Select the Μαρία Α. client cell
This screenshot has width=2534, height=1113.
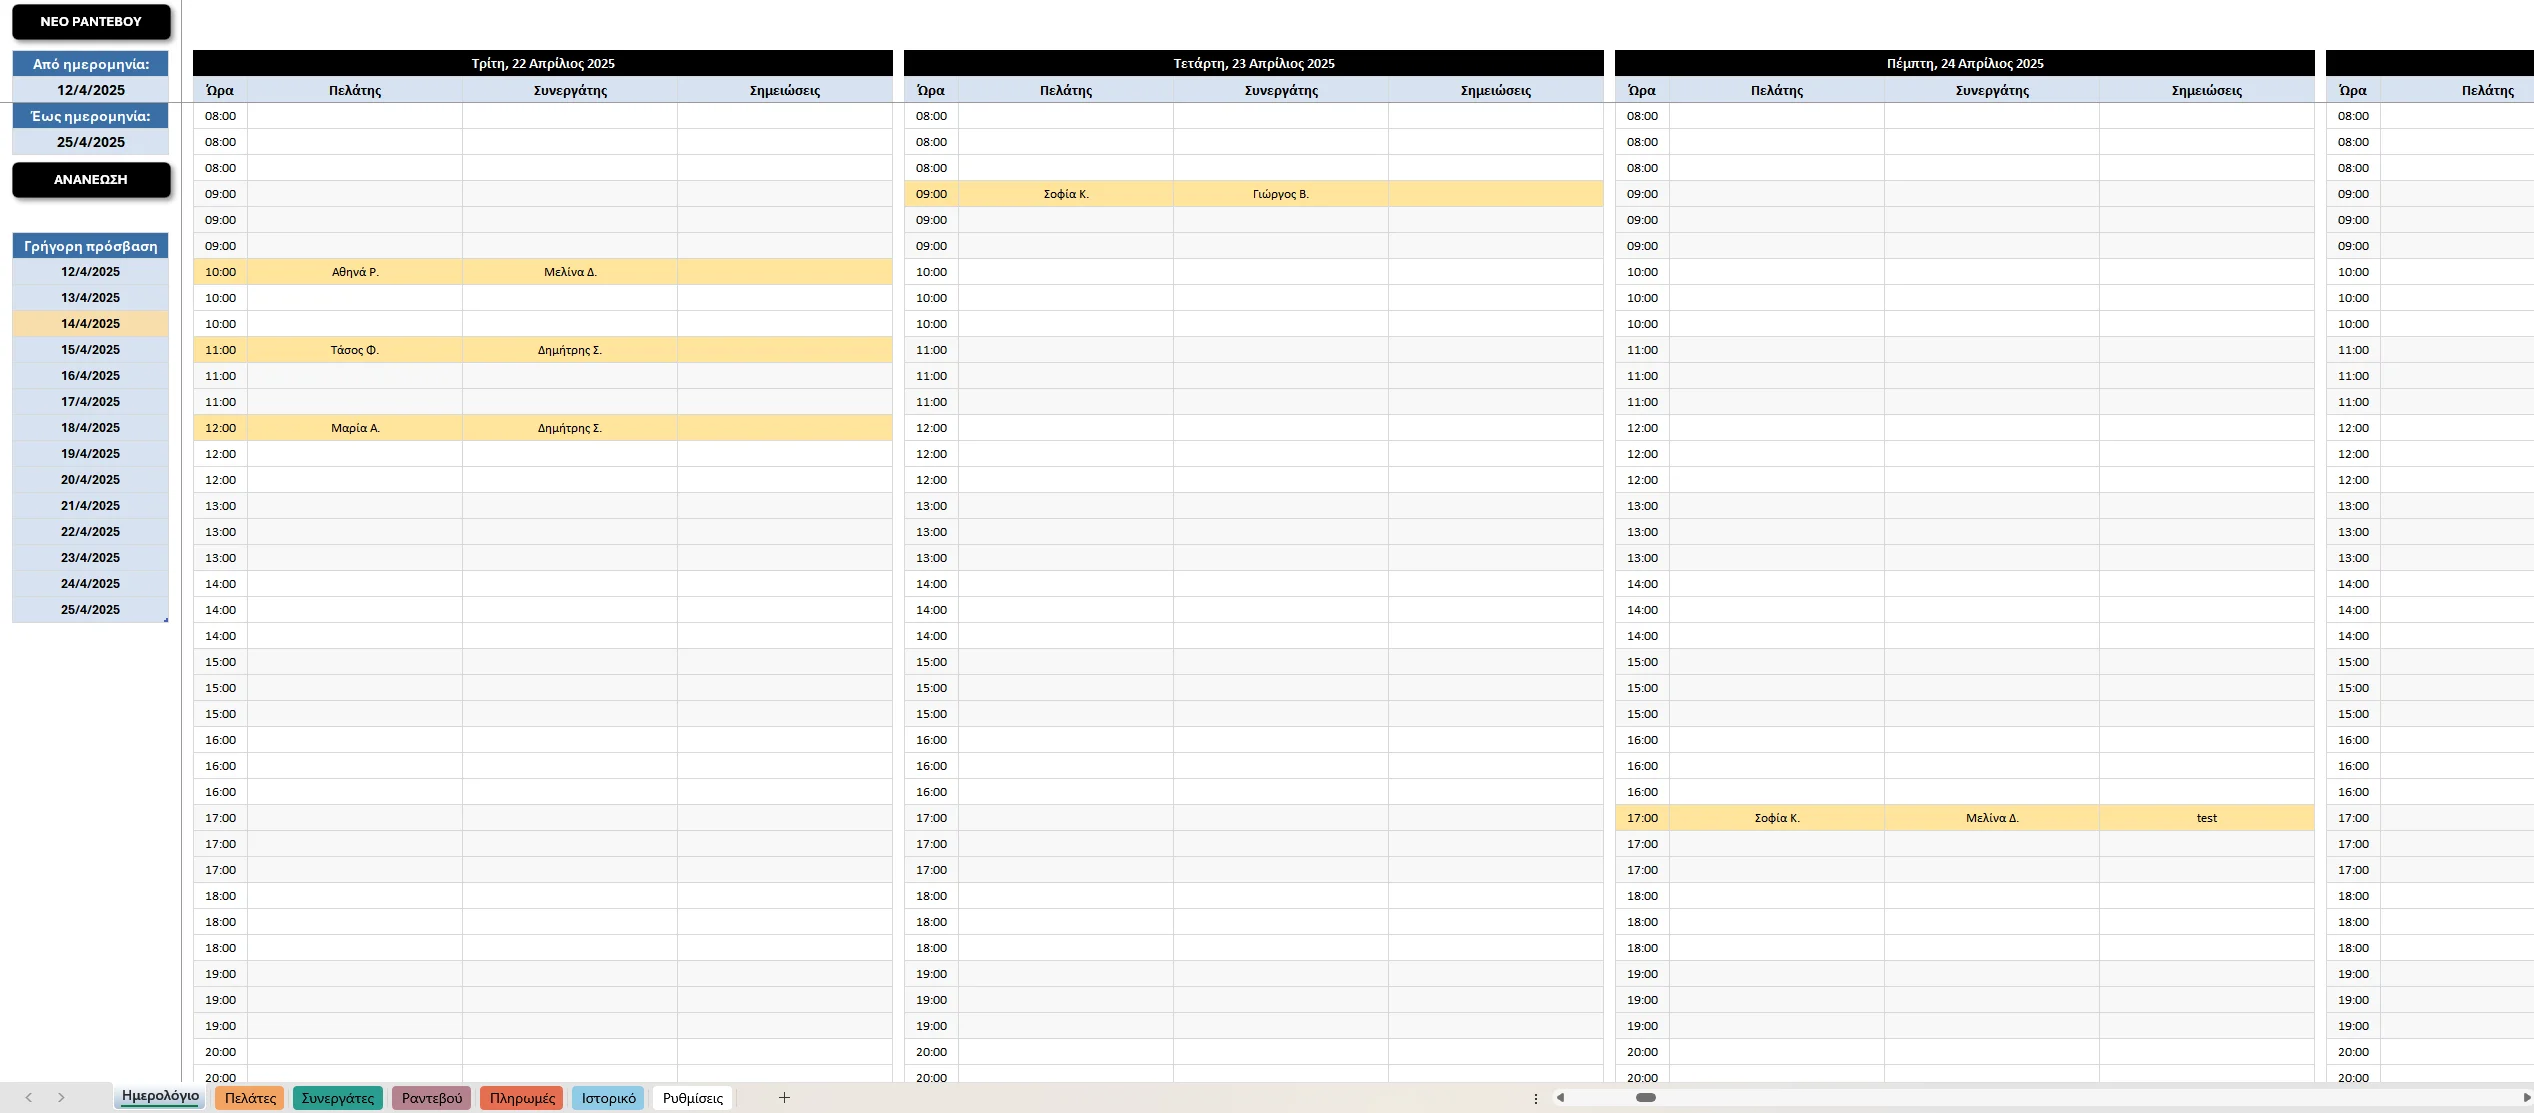pos(355,428)
